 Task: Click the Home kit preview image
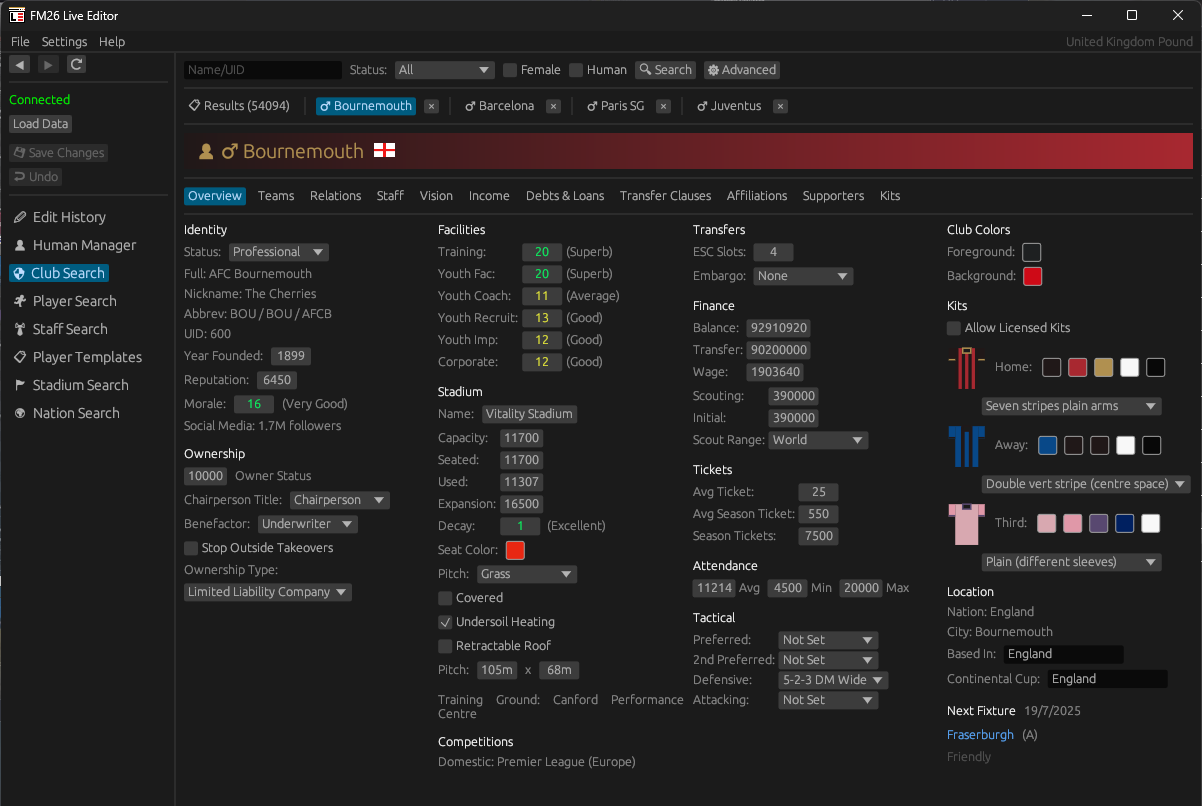(x=966, y=368)
